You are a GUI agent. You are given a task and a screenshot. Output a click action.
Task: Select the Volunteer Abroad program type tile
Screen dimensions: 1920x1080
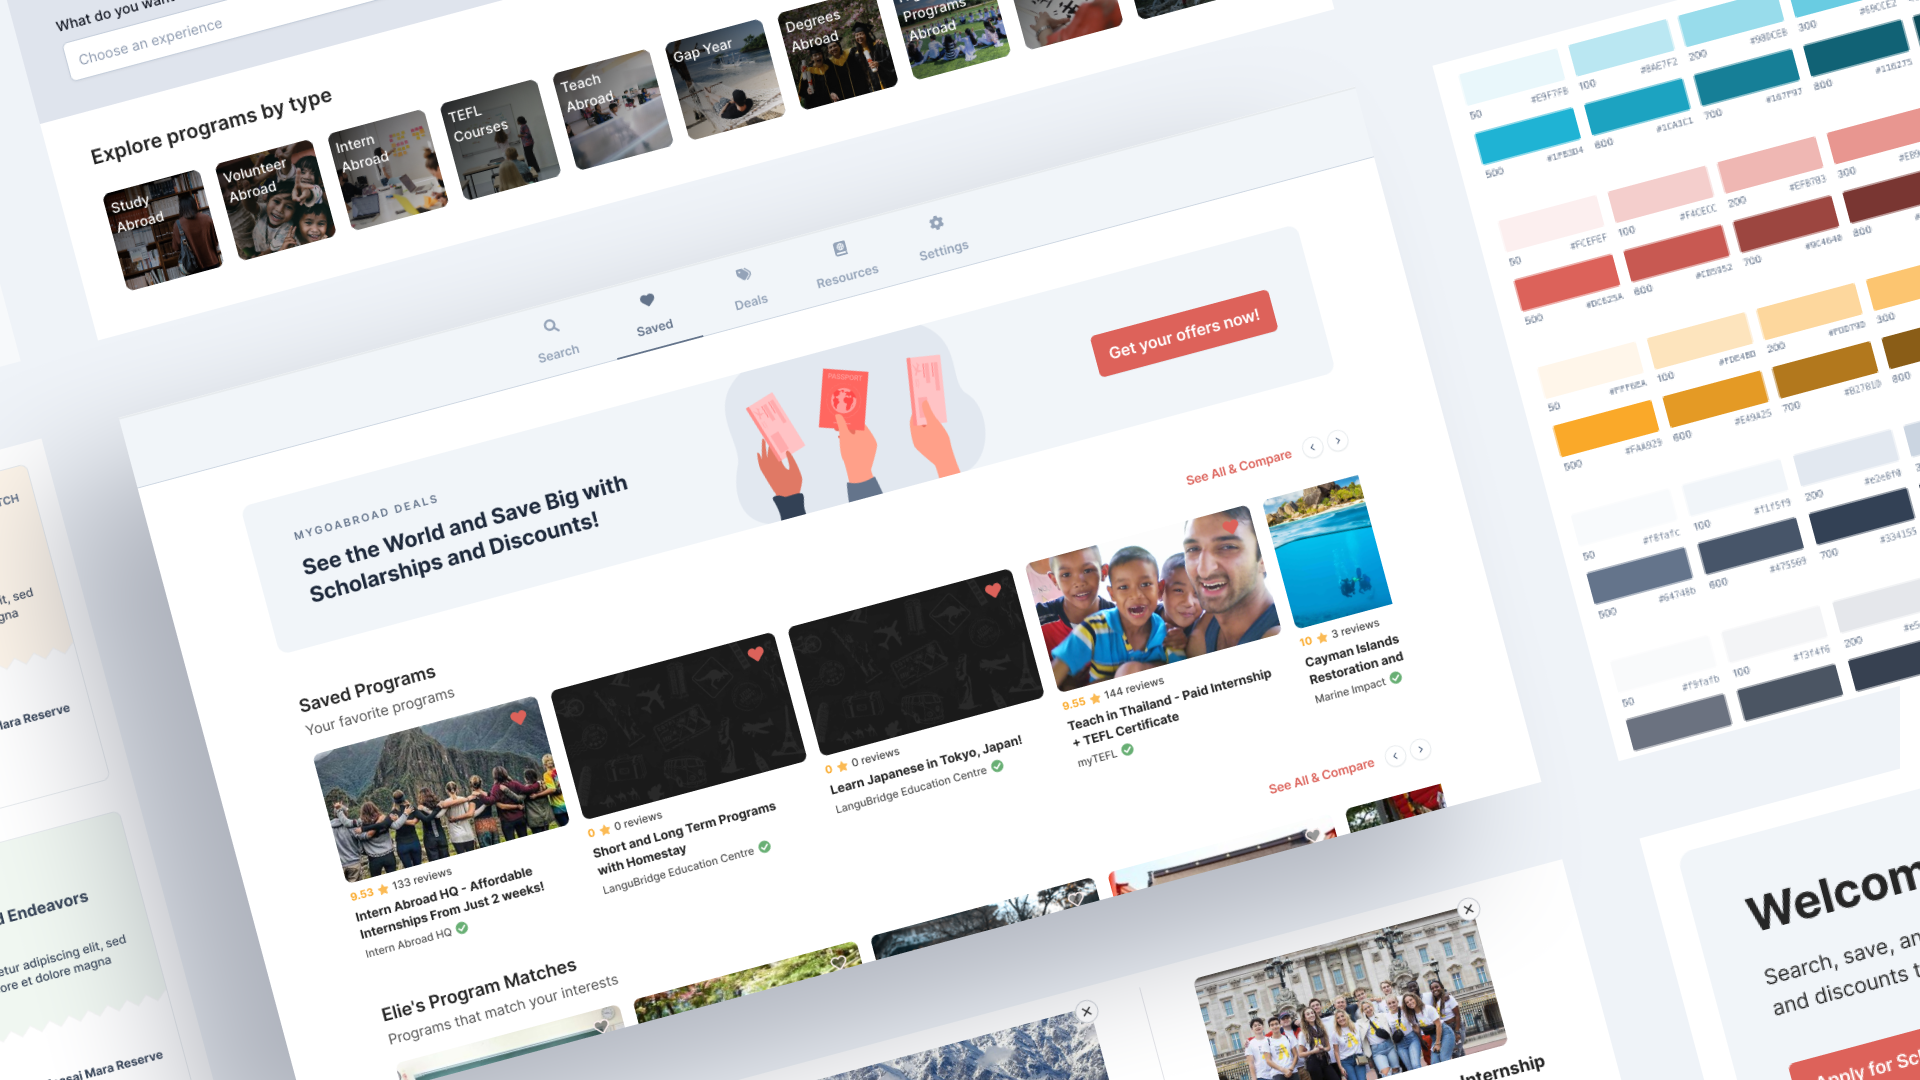point(275,200)
